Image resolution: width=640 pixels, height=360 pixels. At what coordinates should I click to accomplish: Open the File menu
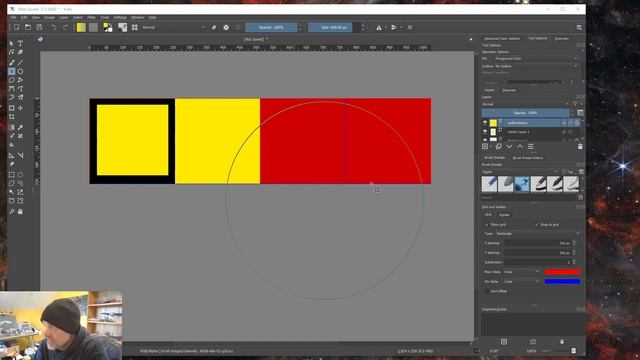click(13, 18)
